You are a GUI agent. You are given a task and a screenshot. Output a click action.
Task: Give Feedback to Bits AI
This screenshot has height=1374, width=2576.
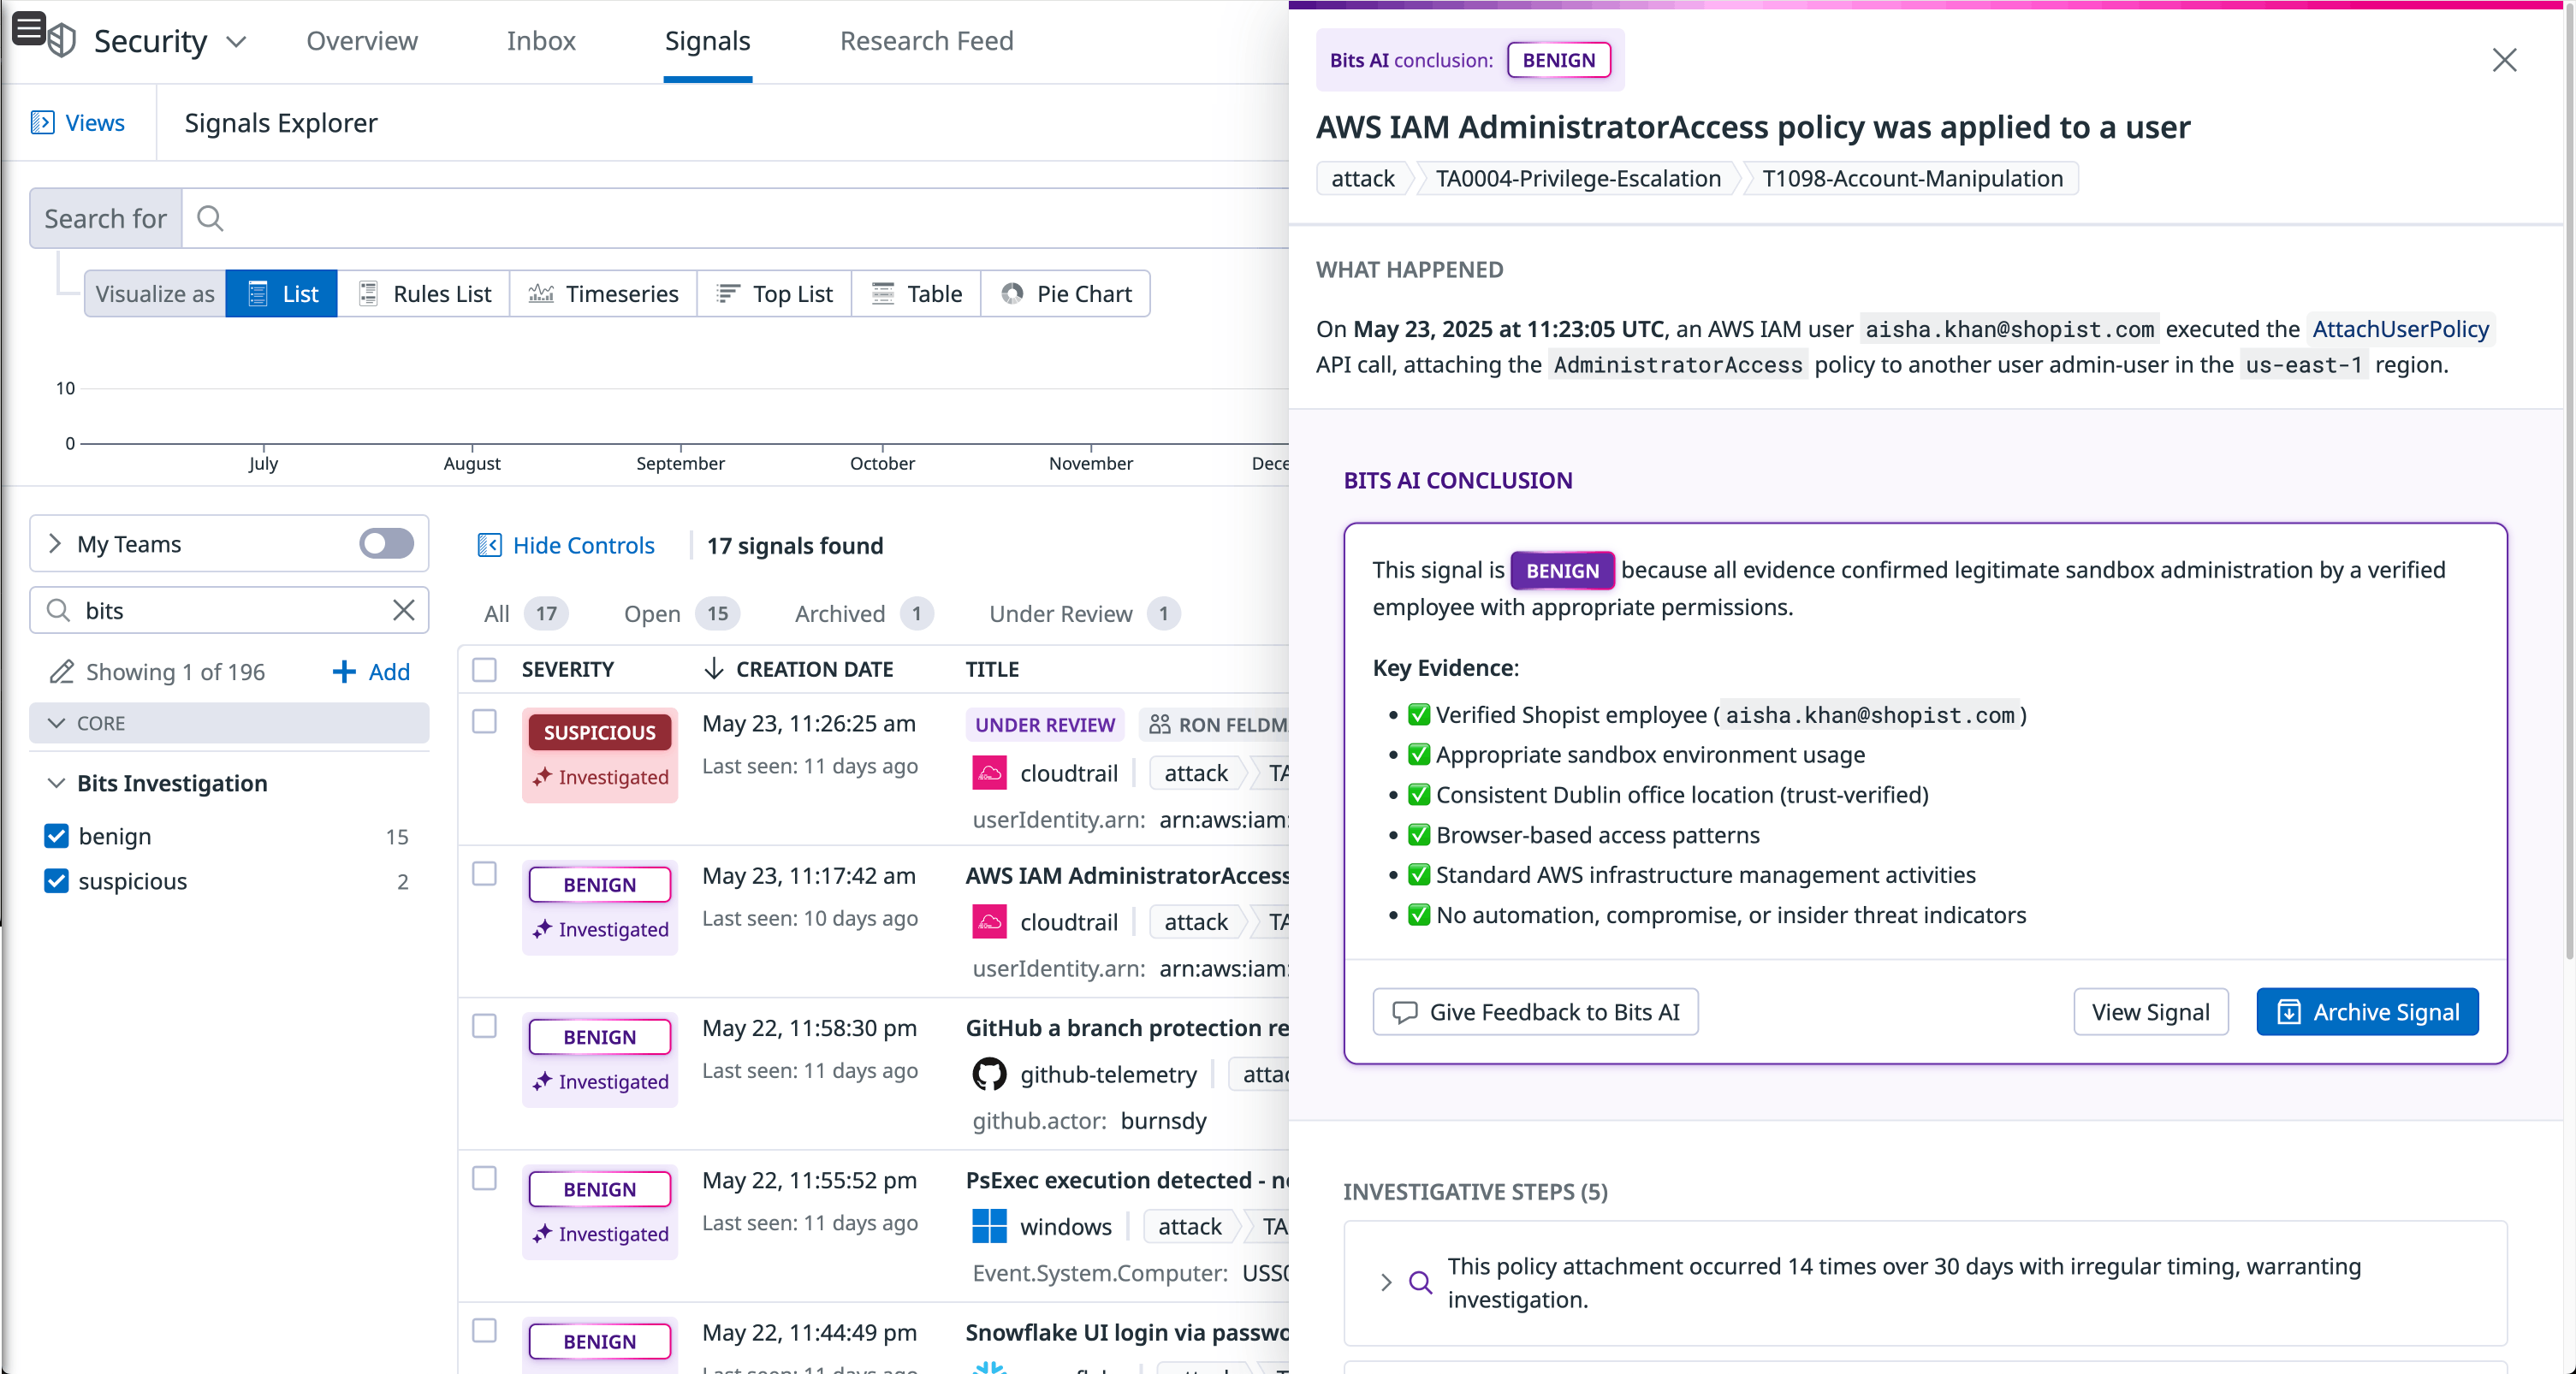(x=1535, y=1012)
